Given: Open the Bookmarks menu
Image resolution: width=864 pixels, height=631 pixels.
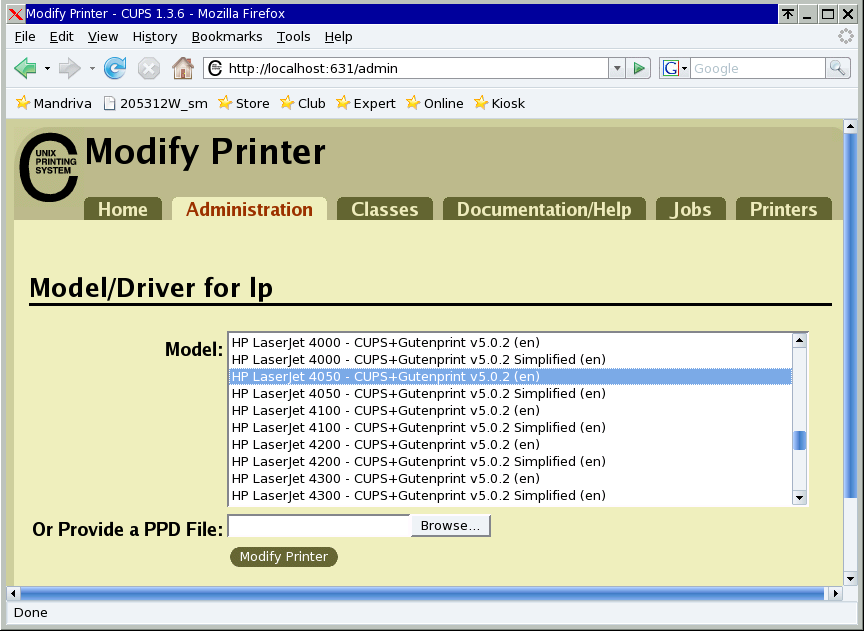Looking at the screenshot, I should pyautogui.click(x=227, y=36).
